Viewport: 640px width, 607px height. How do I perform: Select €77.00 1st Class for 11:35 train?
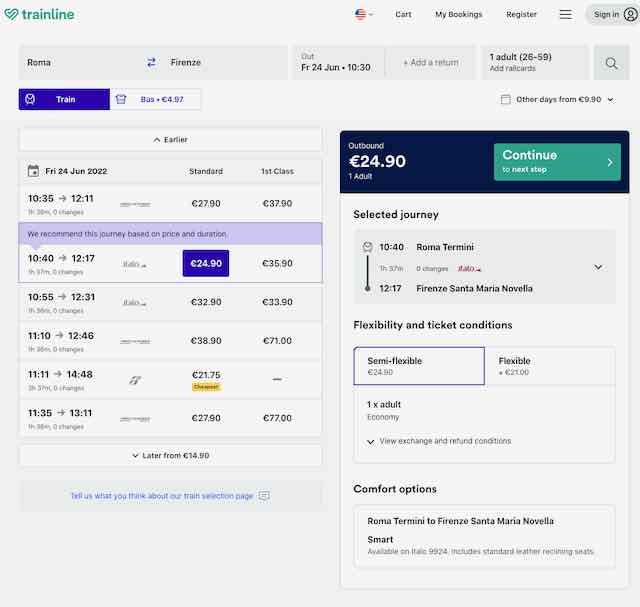[x=277, y=418]
